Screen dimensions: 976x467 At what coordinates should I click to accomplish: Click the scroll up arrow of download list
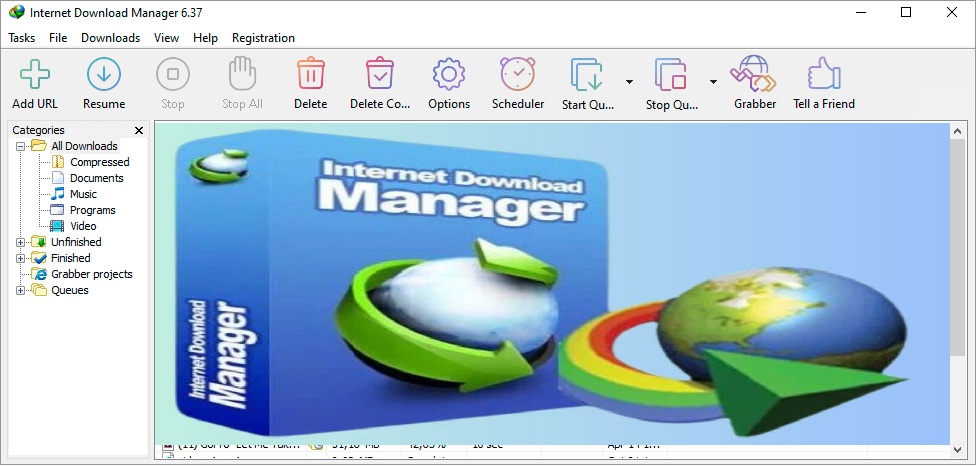pos(957,130)
